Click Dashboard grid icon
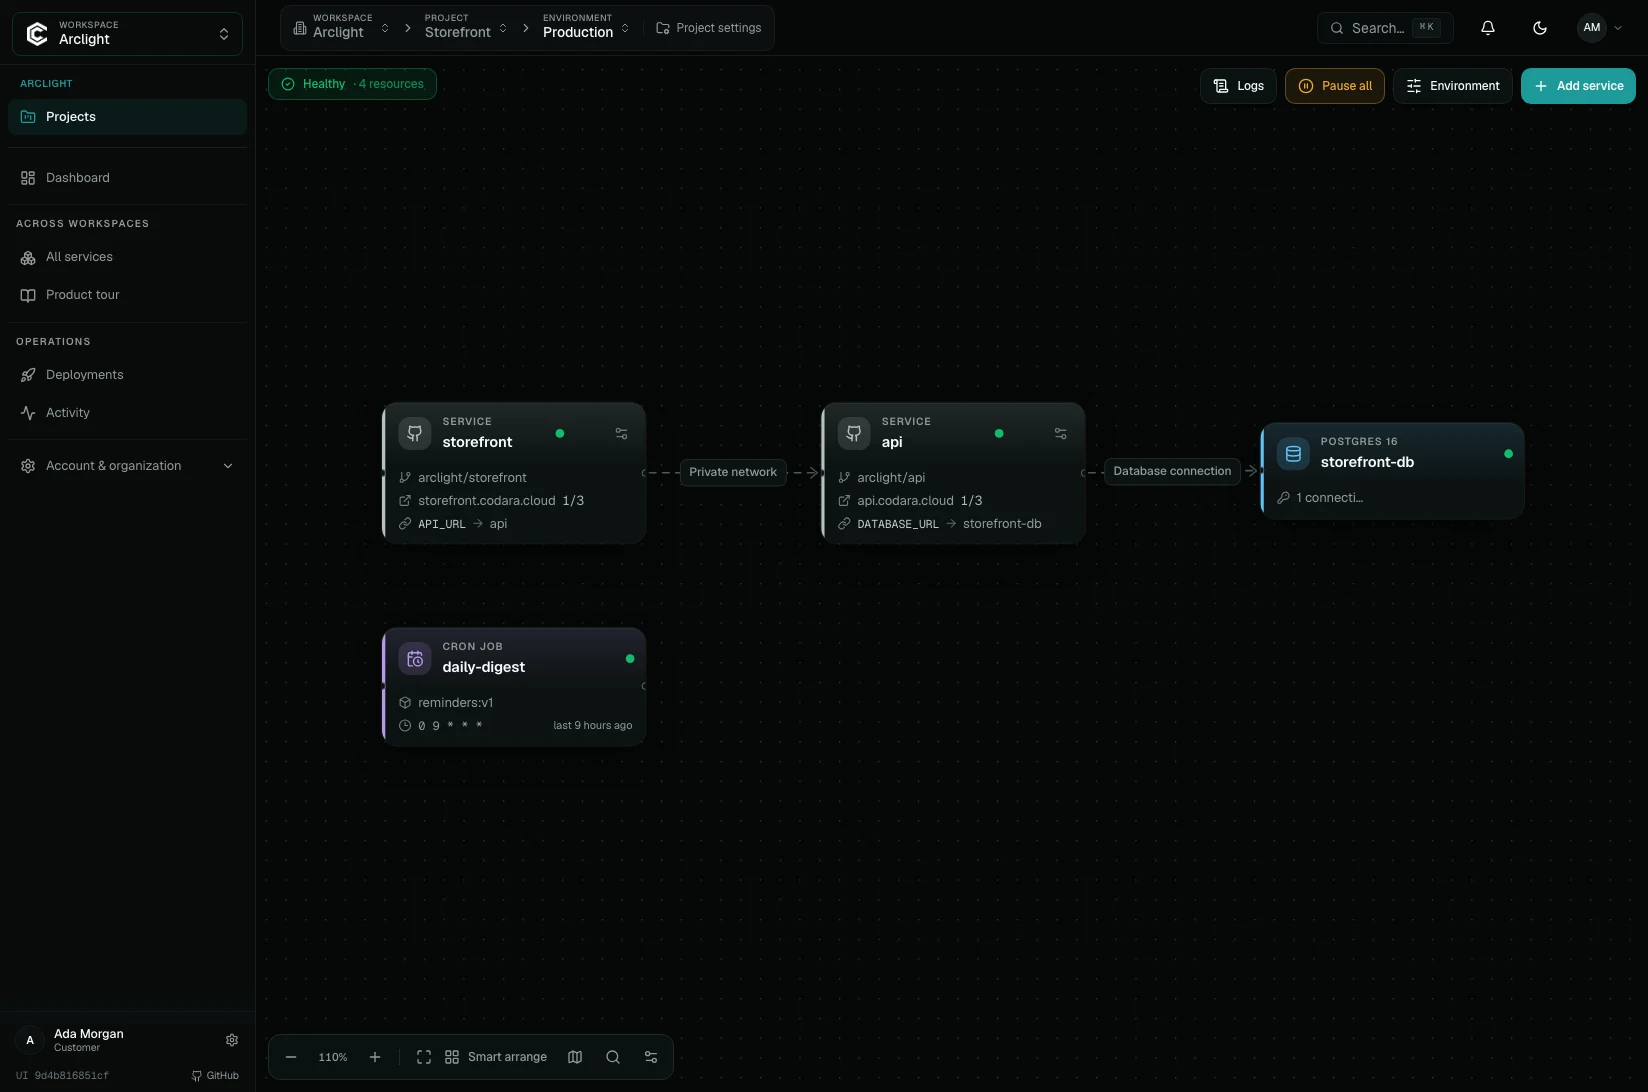 28,178
